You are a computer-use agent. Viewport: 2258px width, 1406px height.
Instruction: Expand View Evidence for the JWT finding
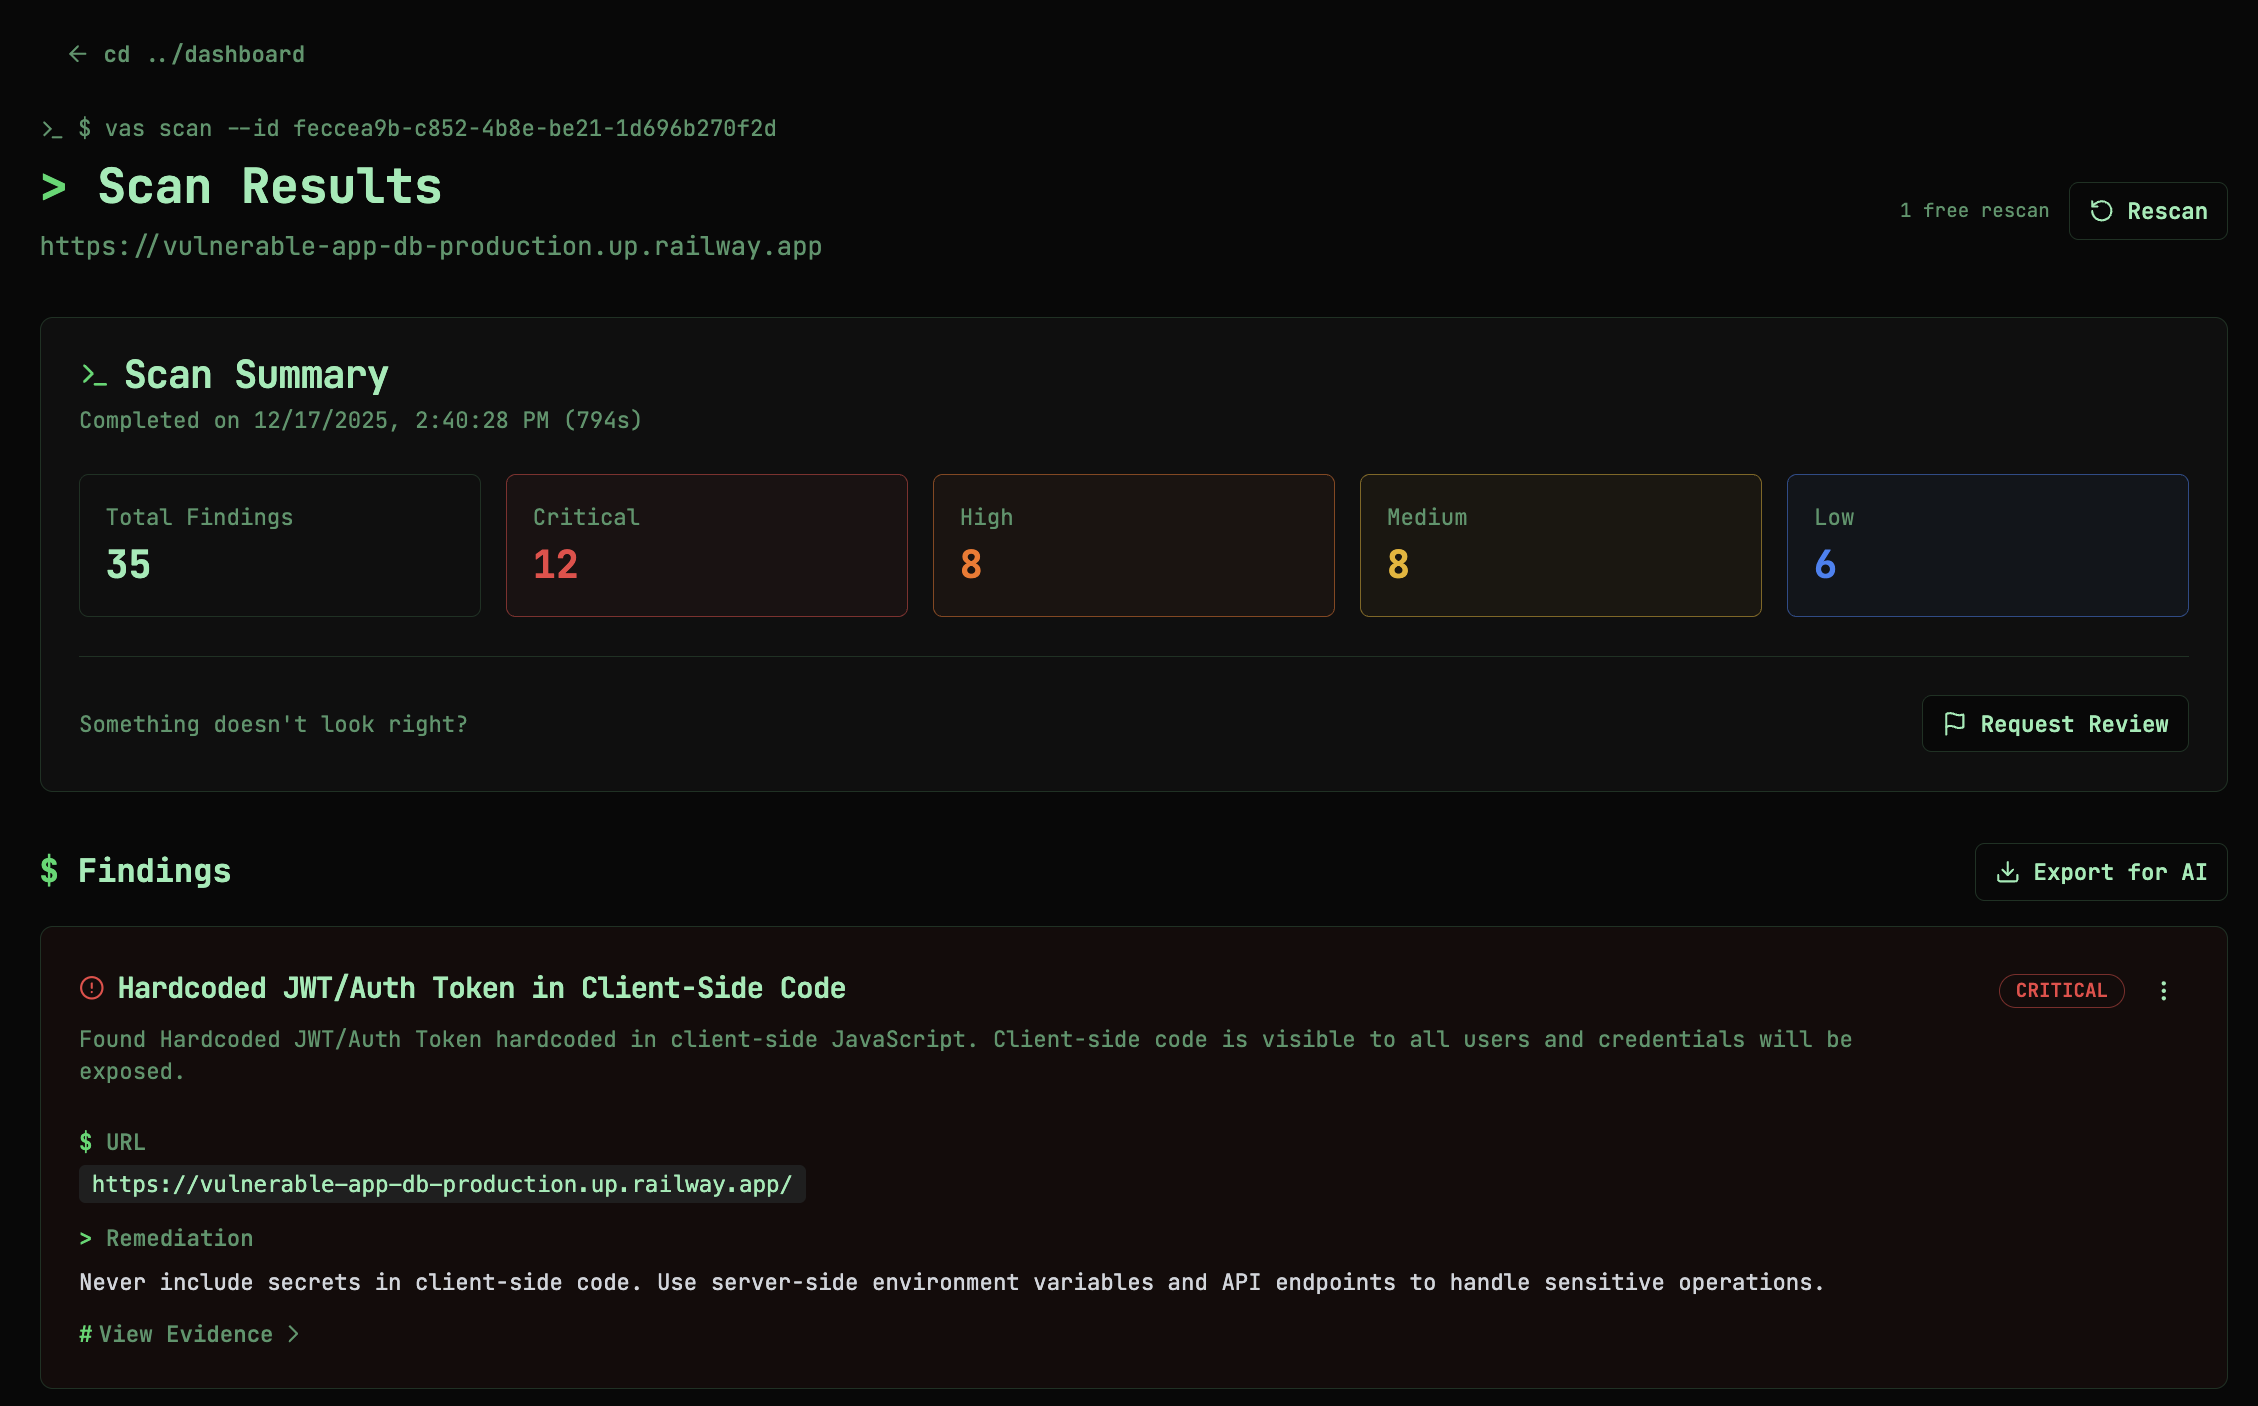coord(187,1334)
